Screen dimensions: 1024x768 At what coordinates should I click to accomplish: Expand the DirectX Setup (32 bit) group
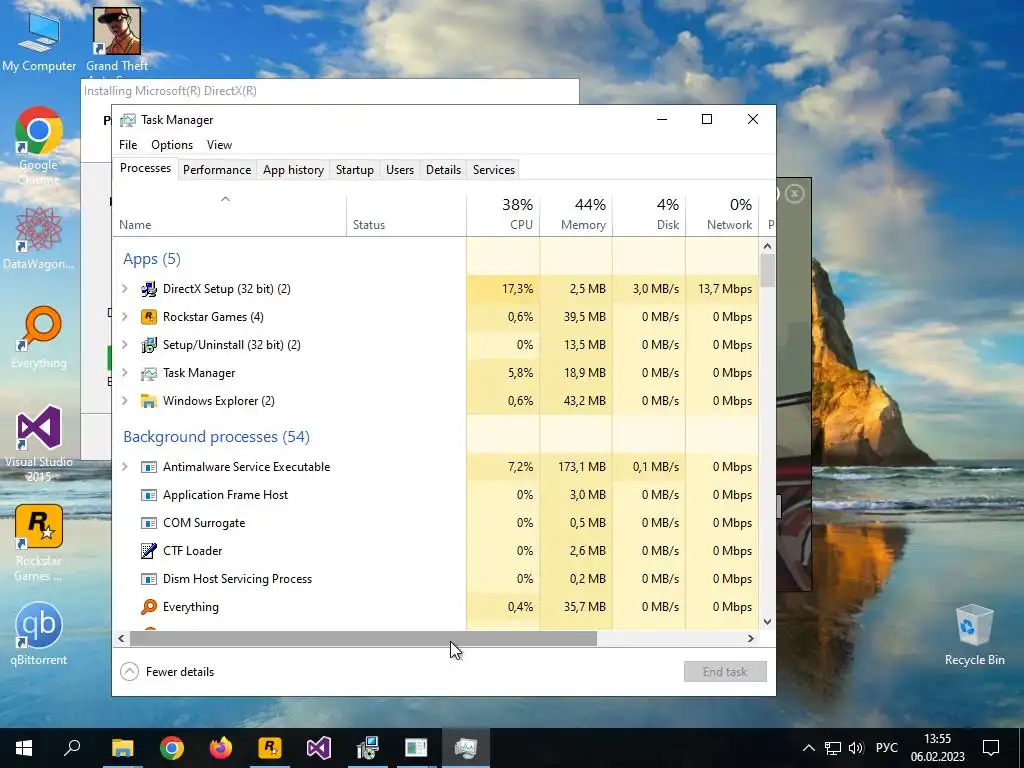(125, 289)
